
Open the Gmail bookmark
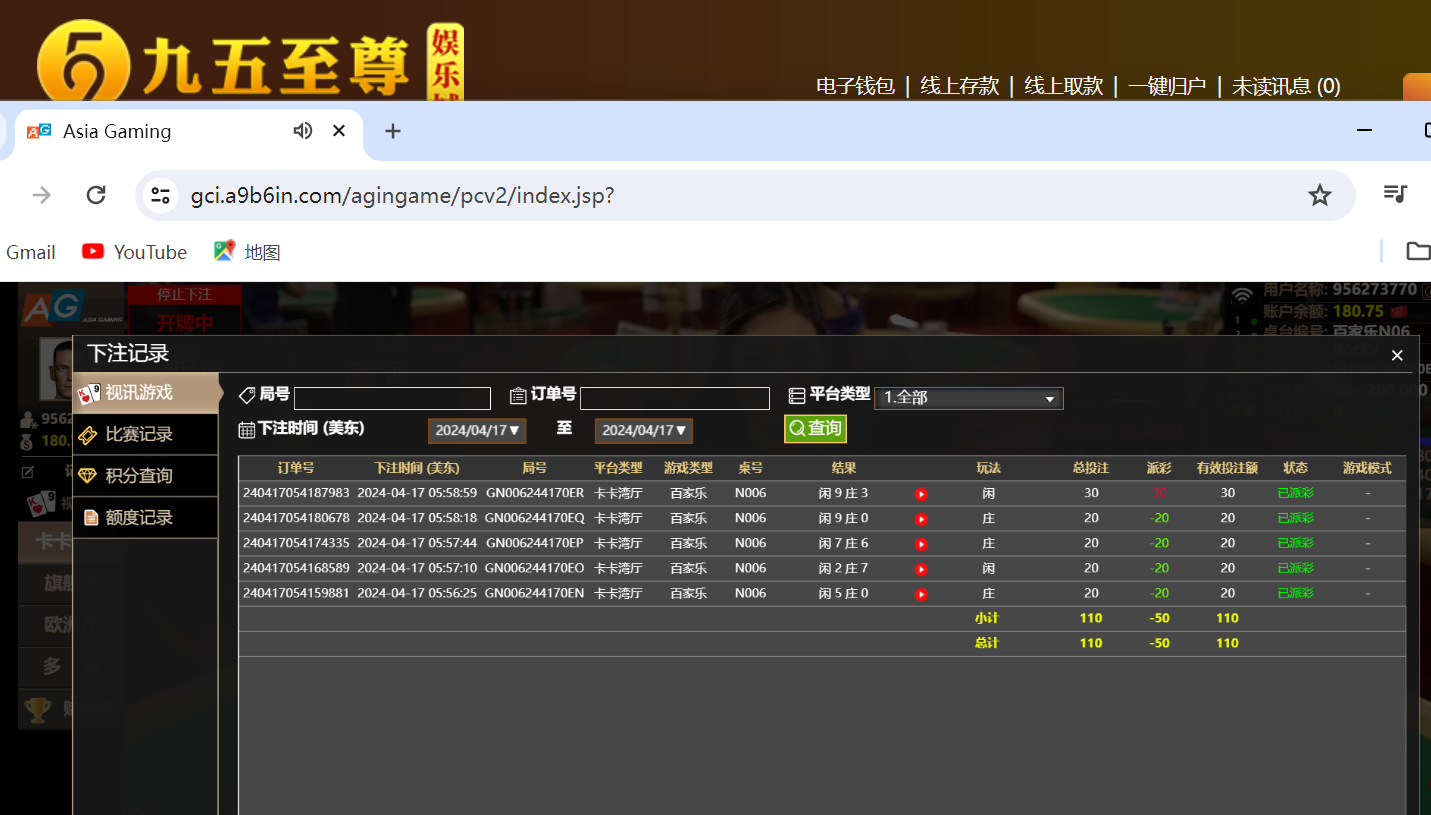[x=31, y=252]
